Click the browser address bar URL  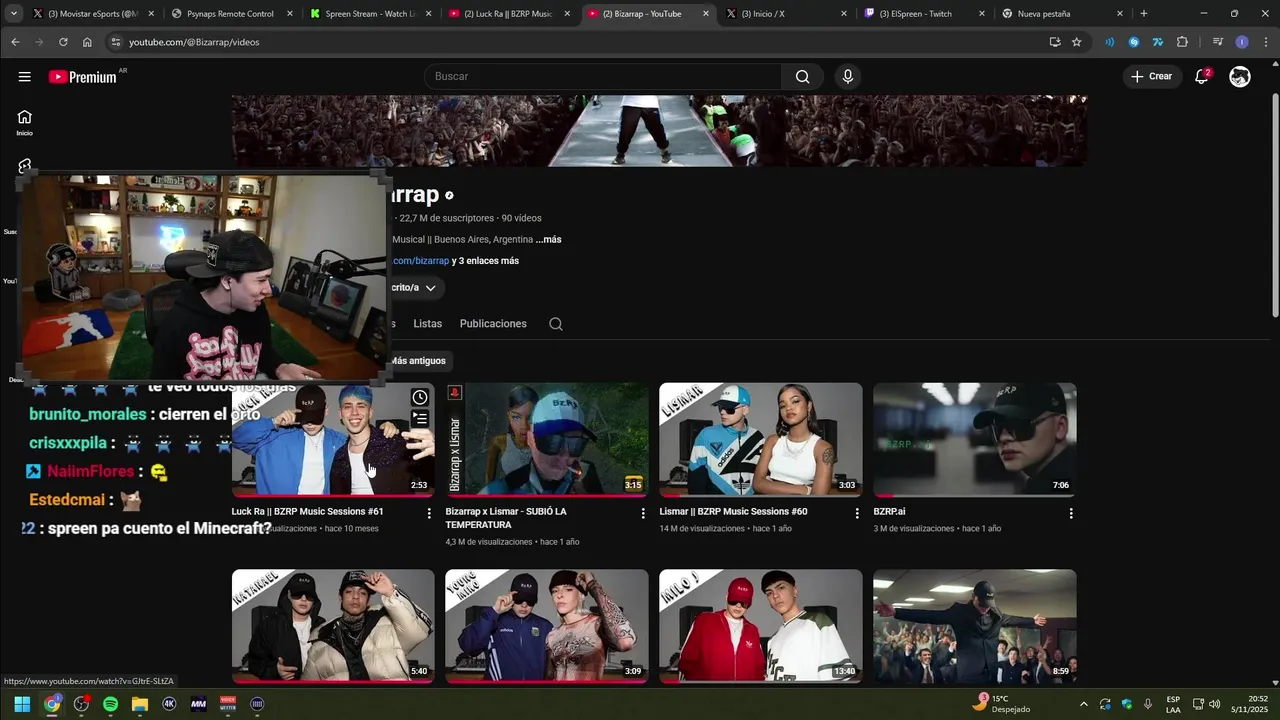(x=194, y=42)
